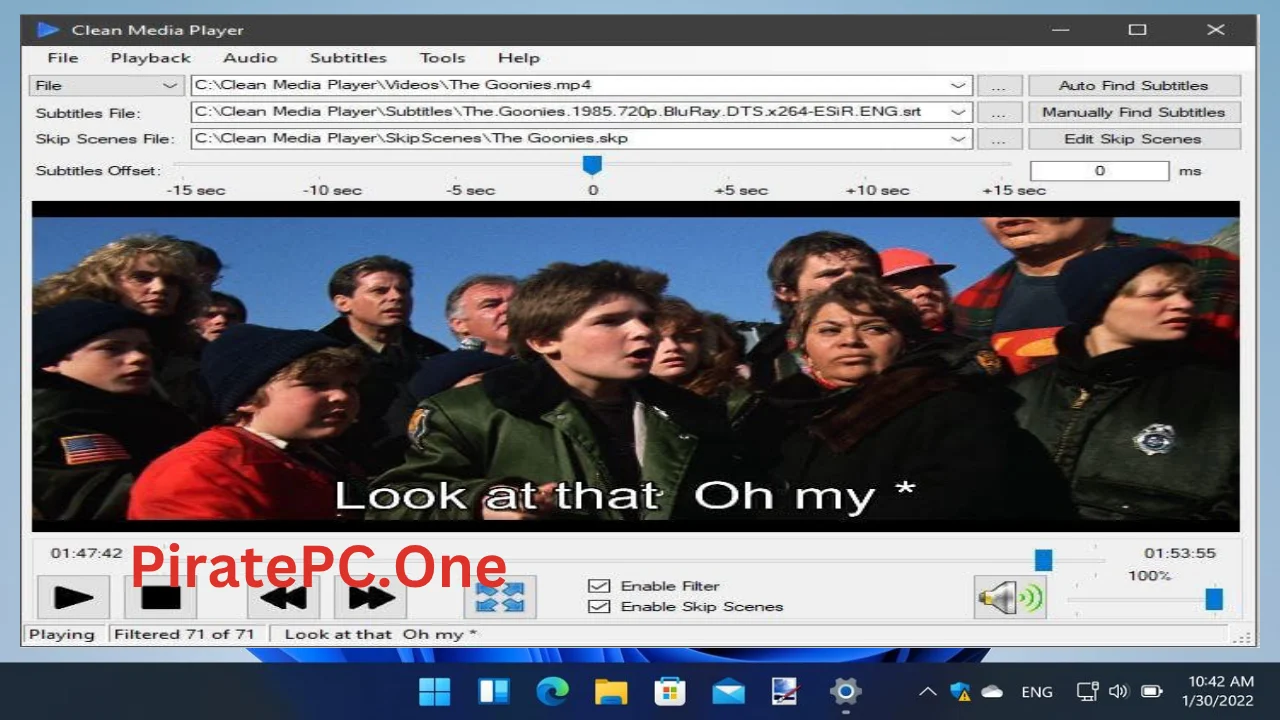The image size is (1280, 720).
Task: Click the Fast Forward button
Action: 370,597
